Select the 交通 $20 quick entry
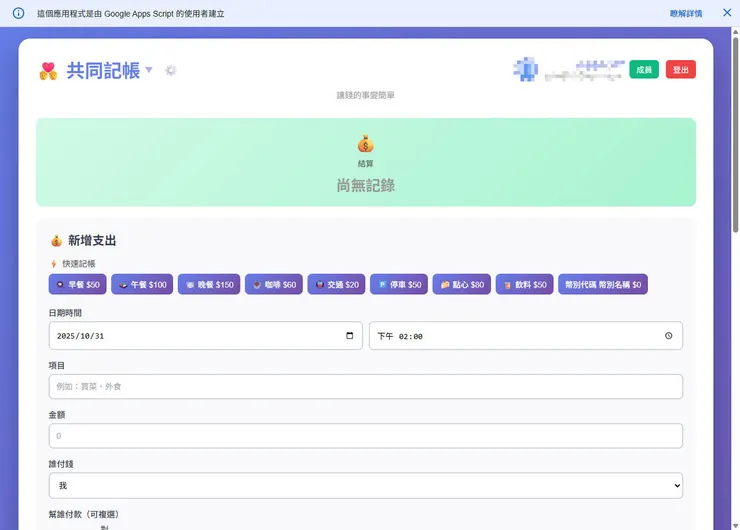The height and width of the screenshot is (530, 740). tap(336, 284)
